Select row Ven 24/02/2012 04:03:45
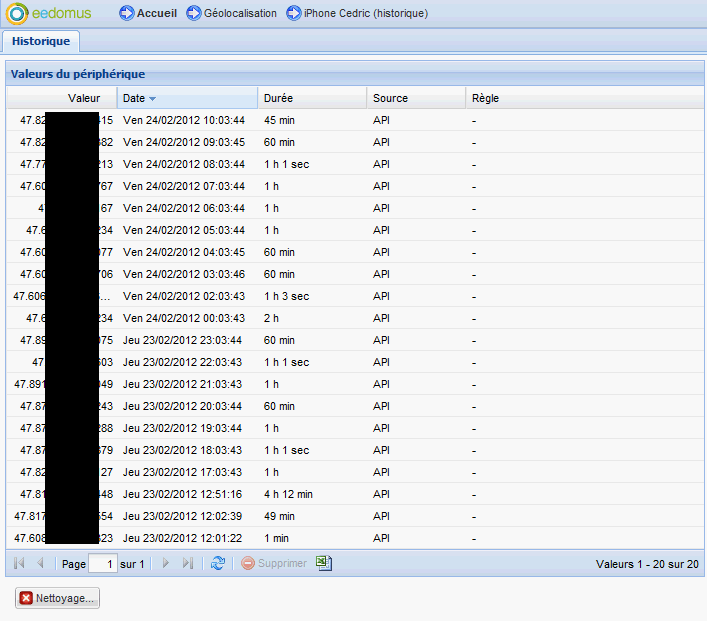The height and width of the screenshot is (621, 707). coord(355,252)
